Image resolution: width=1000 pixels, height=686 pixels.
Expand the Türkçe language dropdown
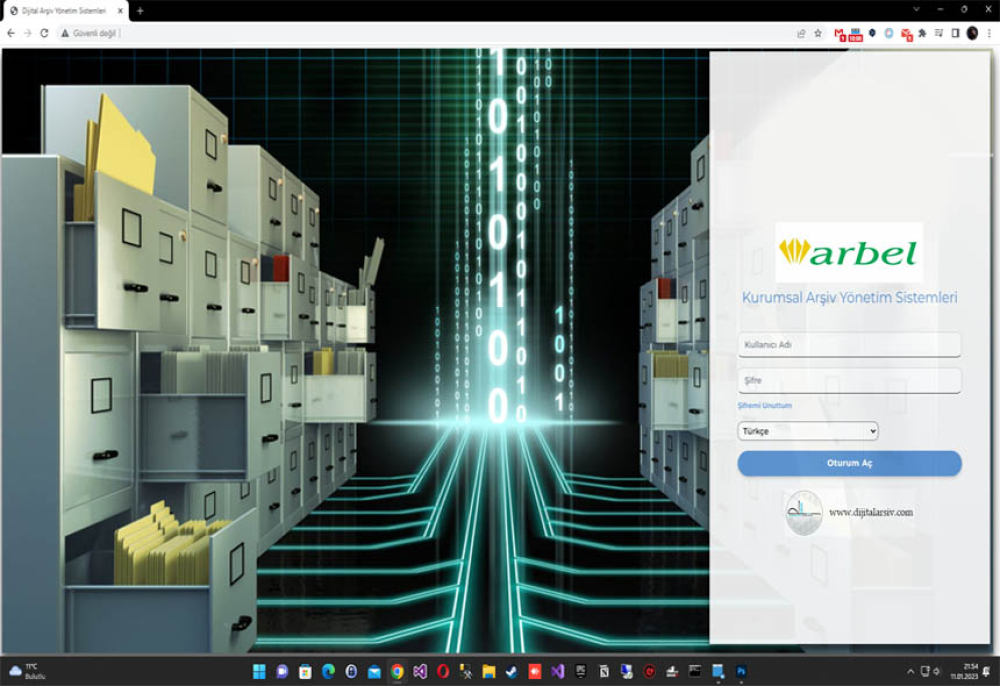point(807,431)
